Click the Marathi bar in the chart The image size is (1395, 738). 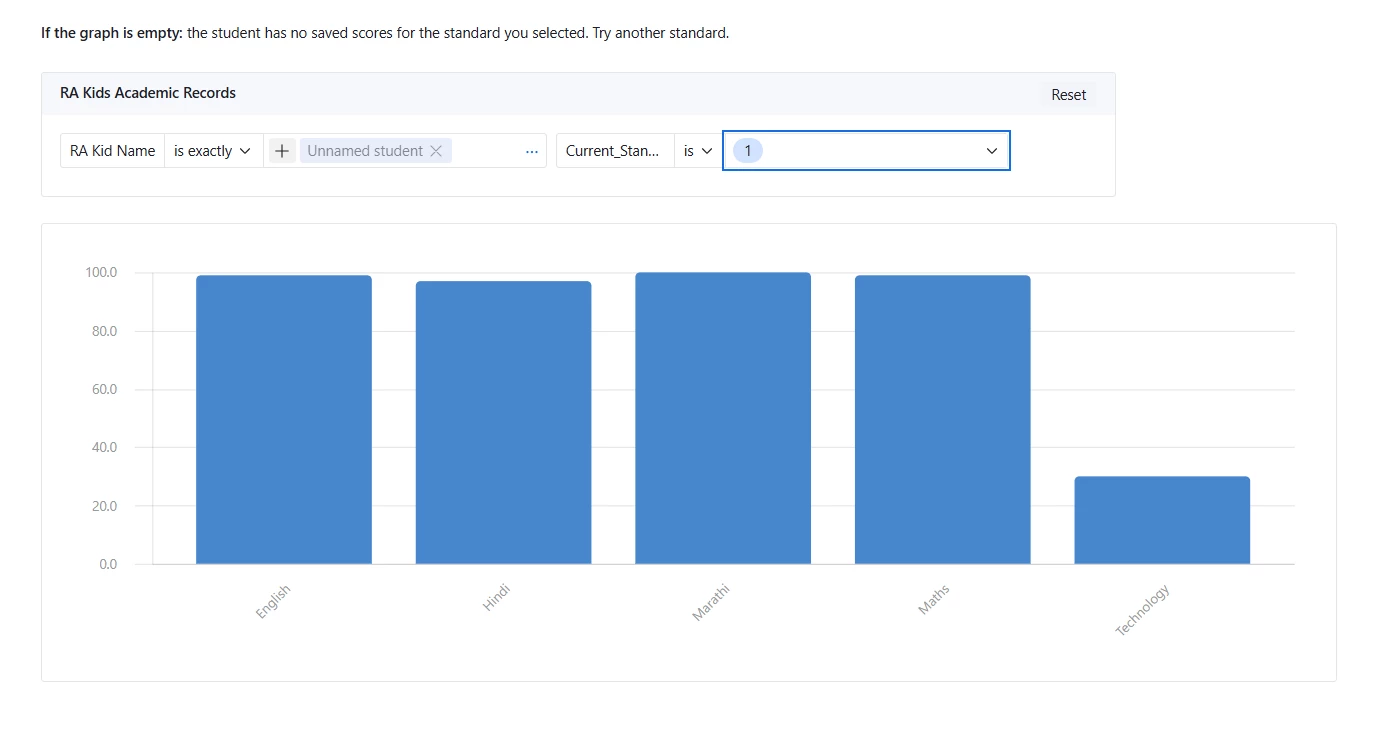point(723,418)
